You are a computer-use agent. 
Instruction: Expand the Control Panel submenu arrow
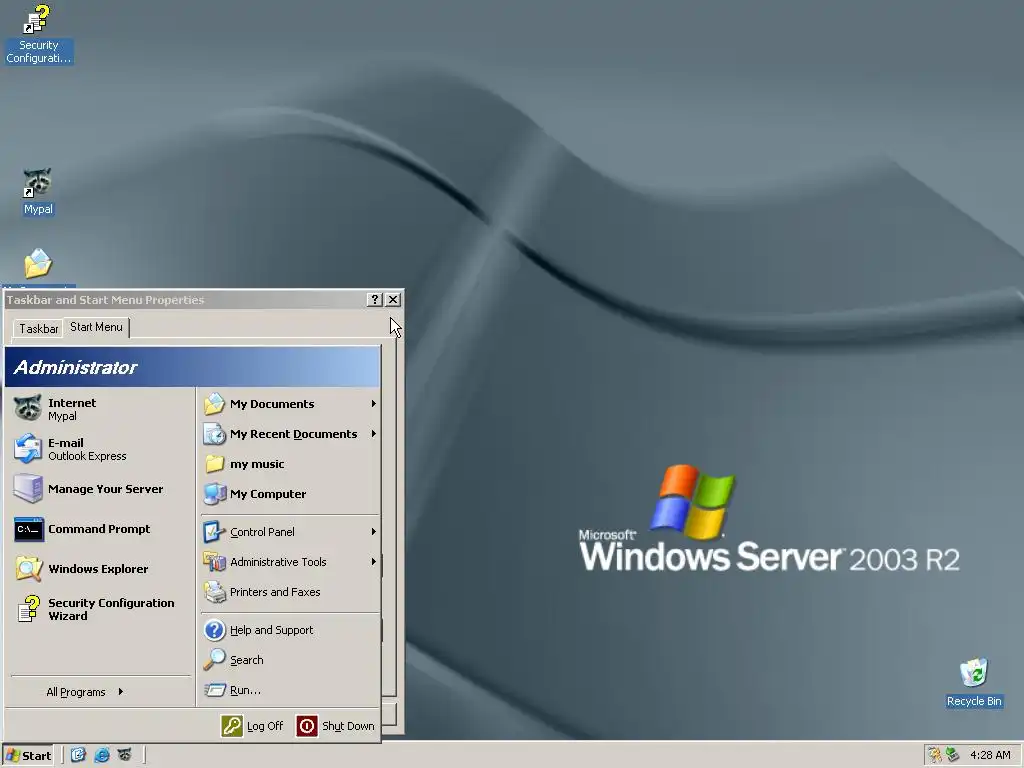click(x=374, y=532)
